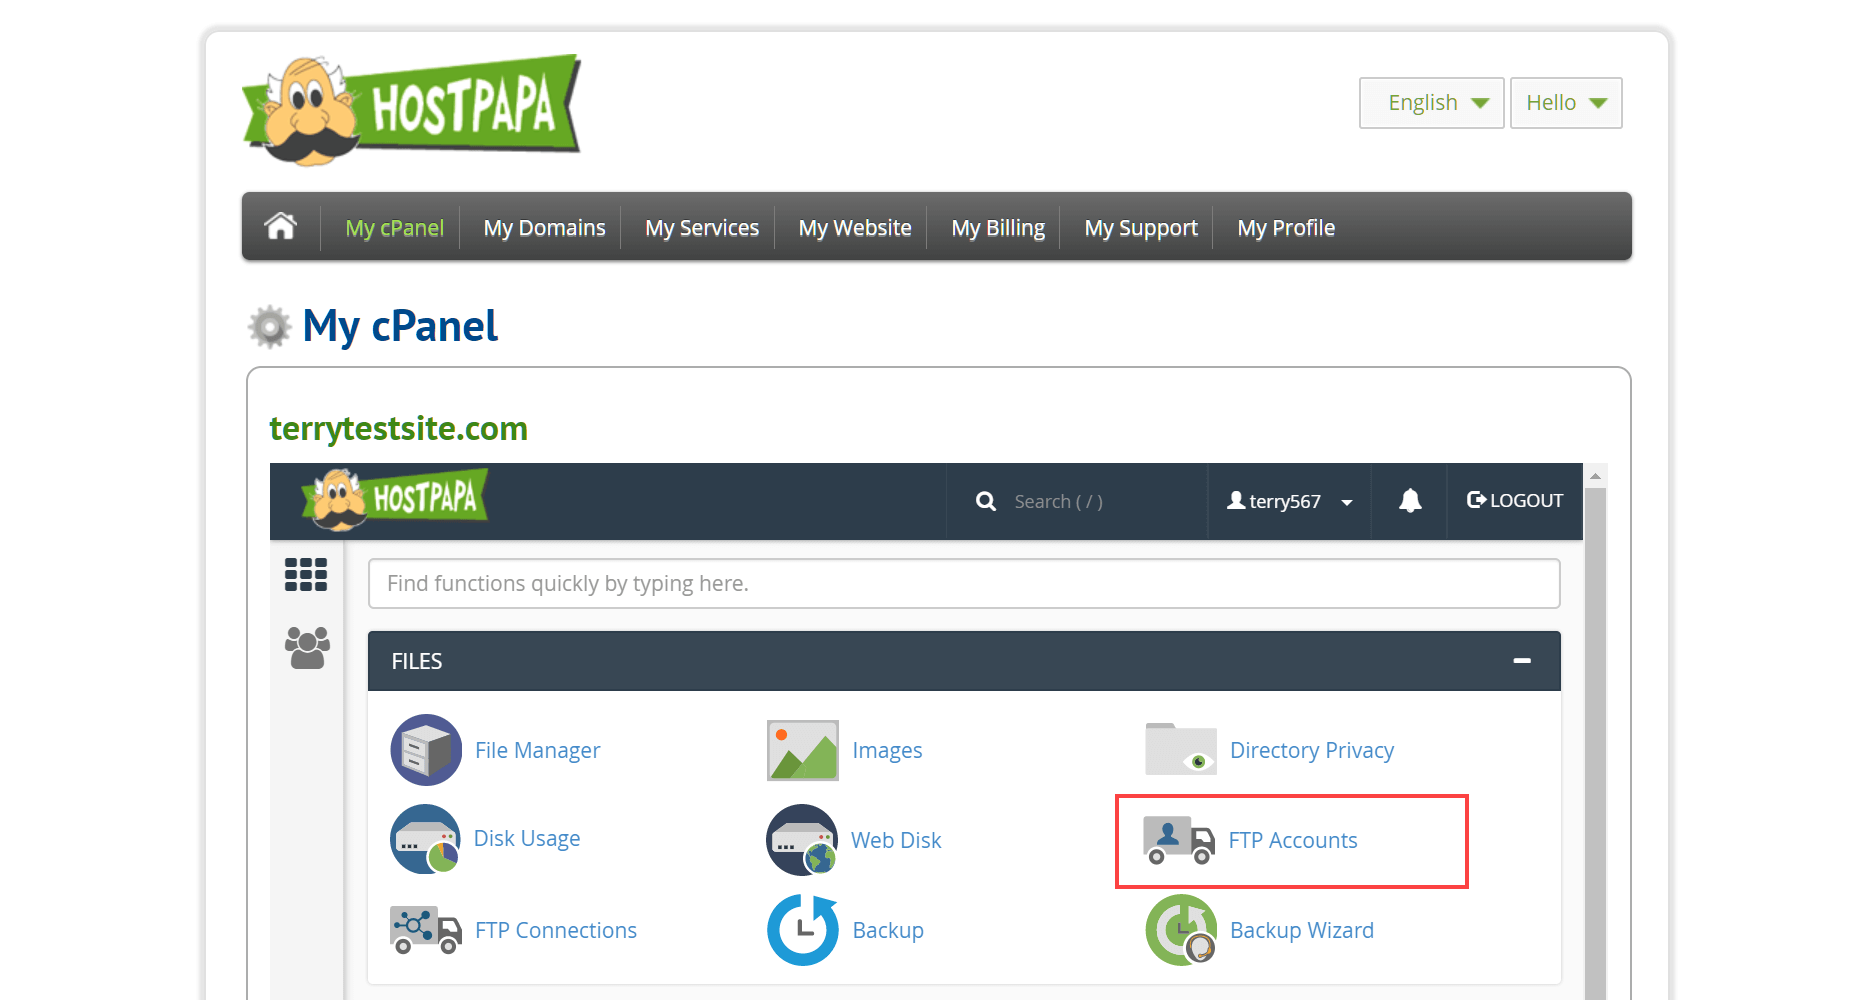This screenshot has width=1861, height=1000.
Task: Collapse the FILES section
Action: pyautogui.click(x=1522, y=661)
